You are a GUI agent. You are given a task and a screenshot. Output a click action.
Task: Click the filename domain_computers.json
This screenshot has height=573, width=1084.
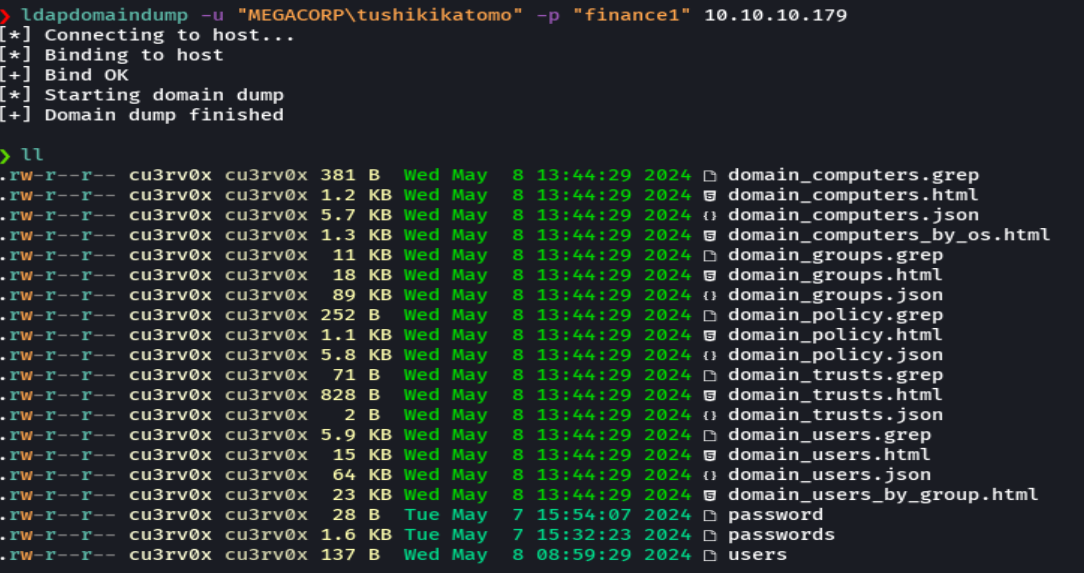click(853, 216)
